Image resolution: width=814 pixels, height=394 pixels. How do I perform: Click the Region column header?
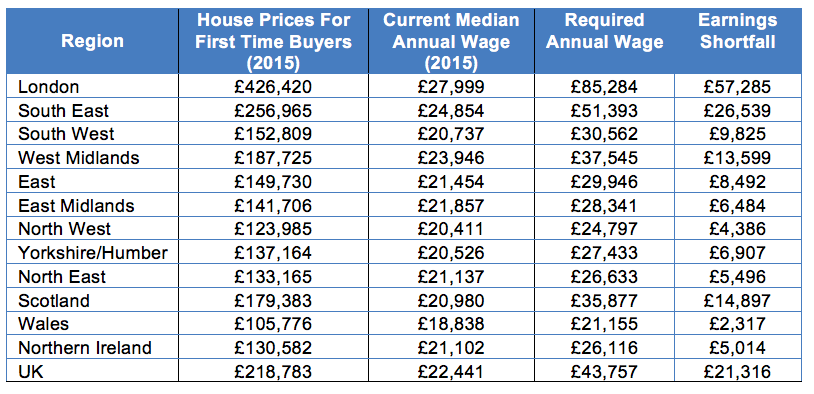pyautogui.click(x=92, y=42)
